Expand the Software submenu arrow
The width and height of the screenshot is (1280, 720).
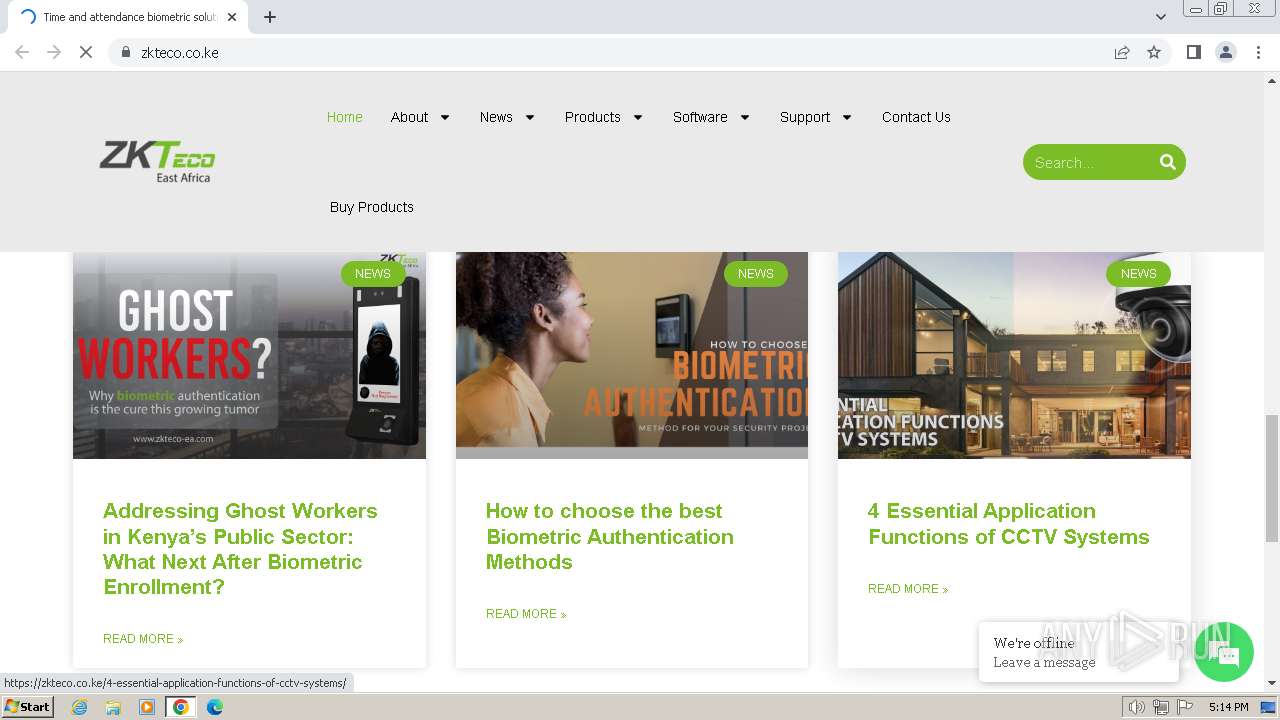(x=745, y=117)
